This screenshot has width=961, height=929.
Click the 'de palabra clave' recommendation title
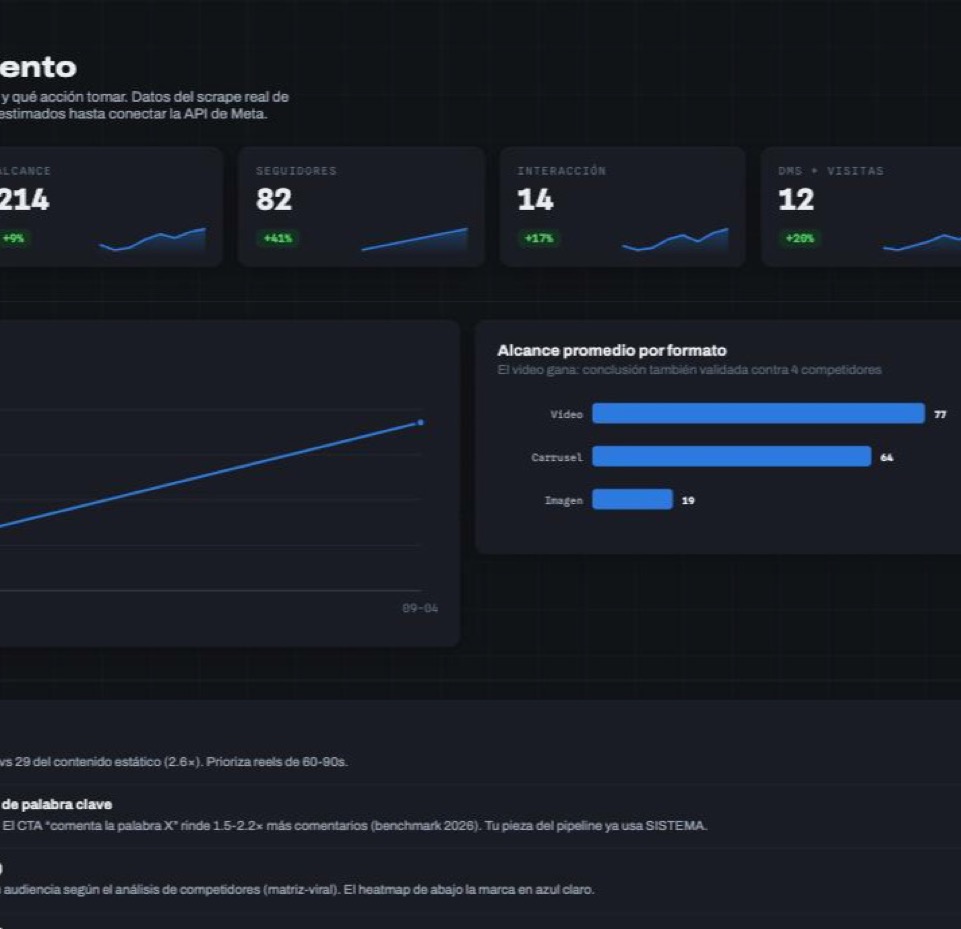(56, 804)
